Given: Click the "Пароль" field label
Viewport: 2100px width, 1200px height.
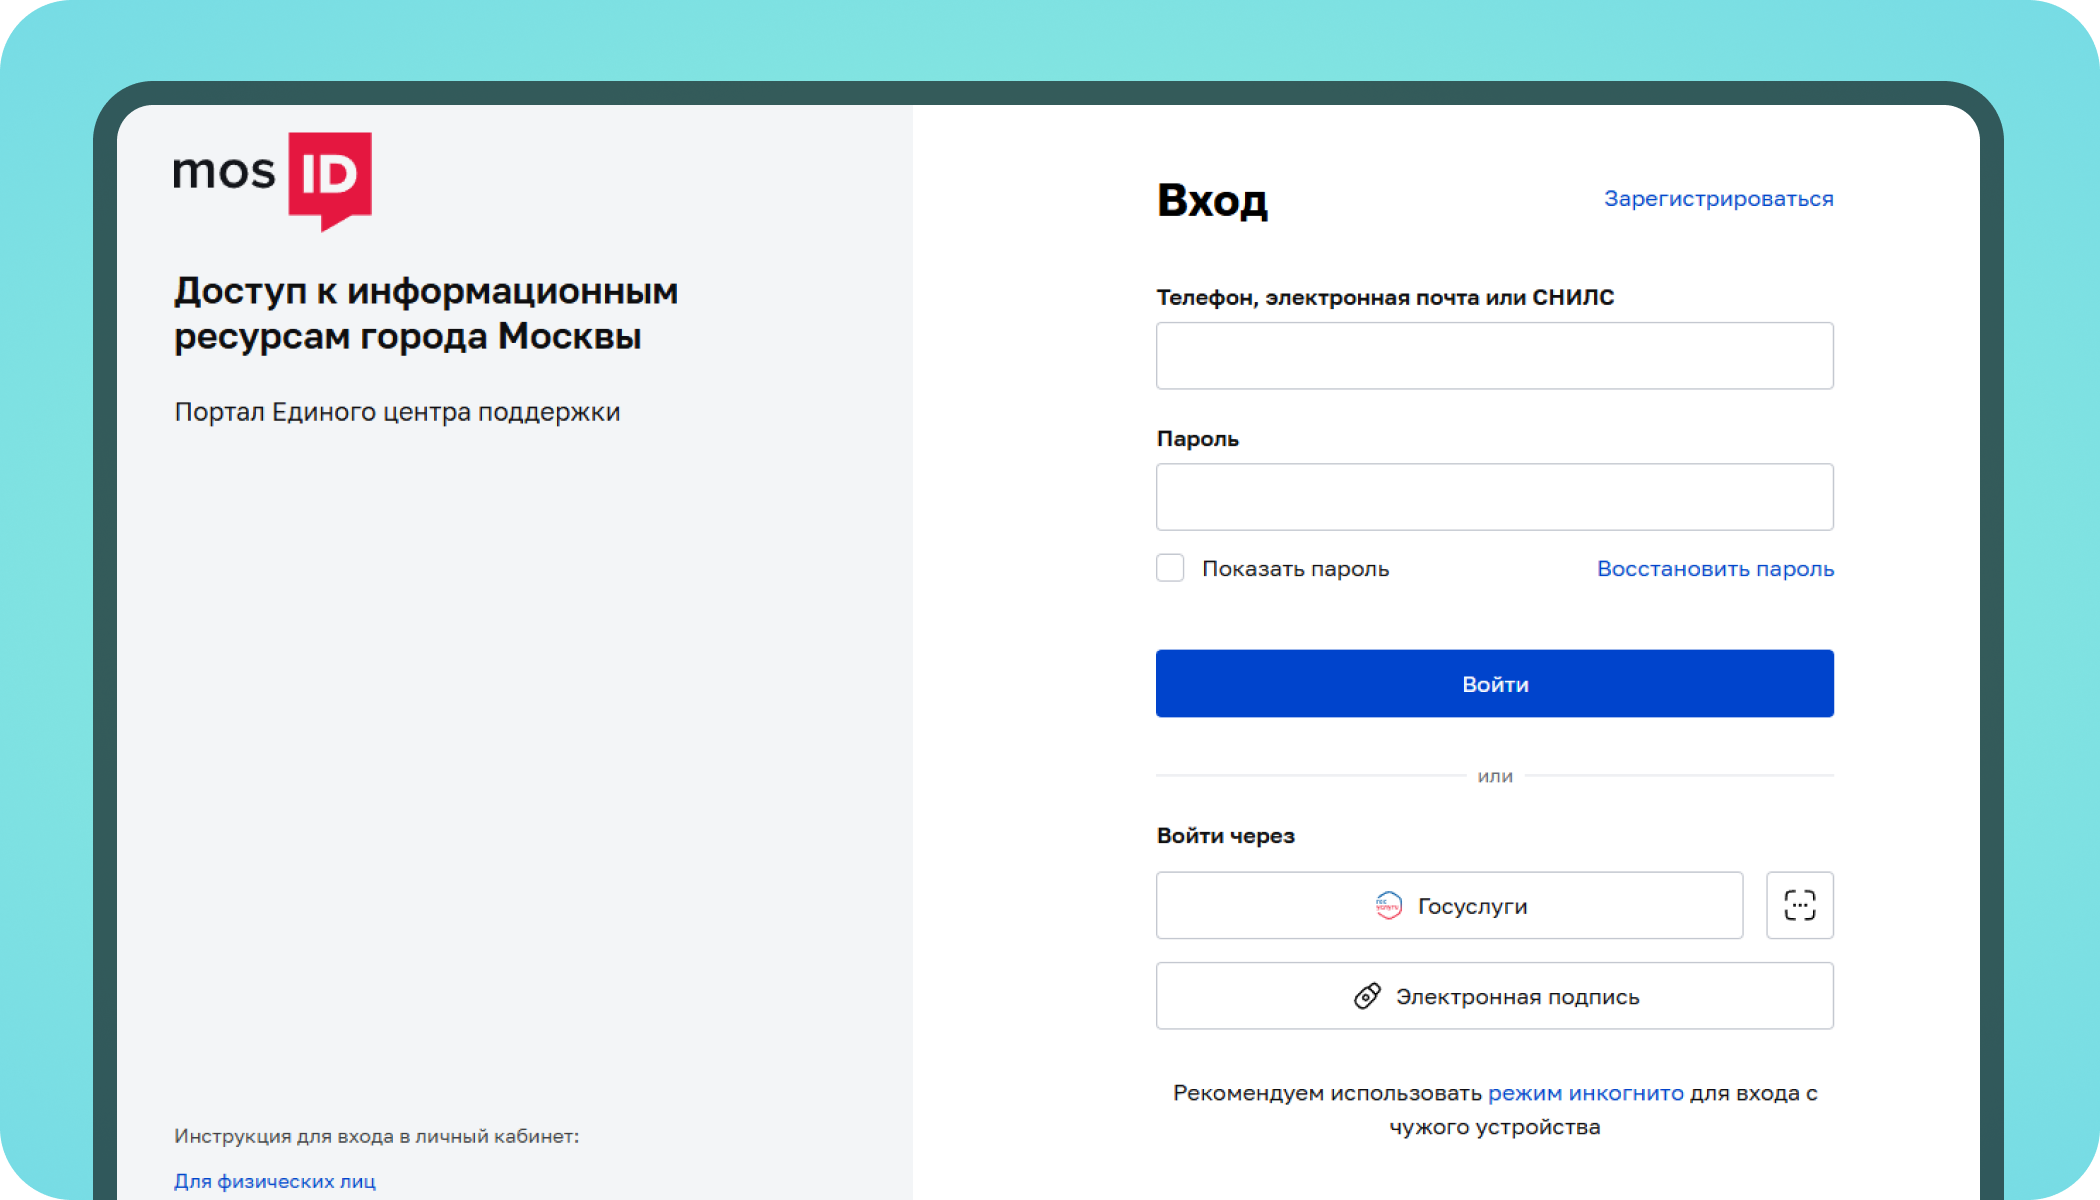Looking at the screenshot, I should (1197, 439).
